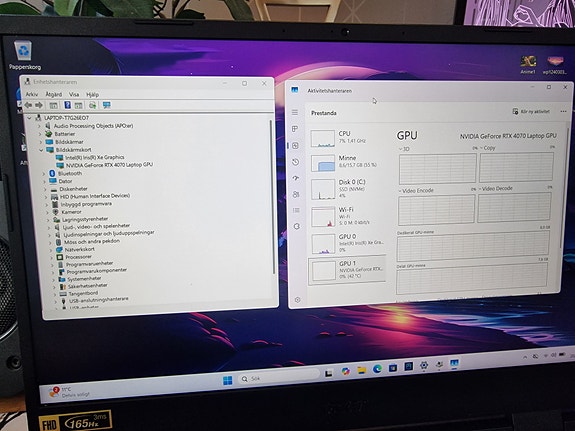Open the Task Manager hamburger navigation menu
The height and width of the screenshot is (431, 575).
[295, 113]
